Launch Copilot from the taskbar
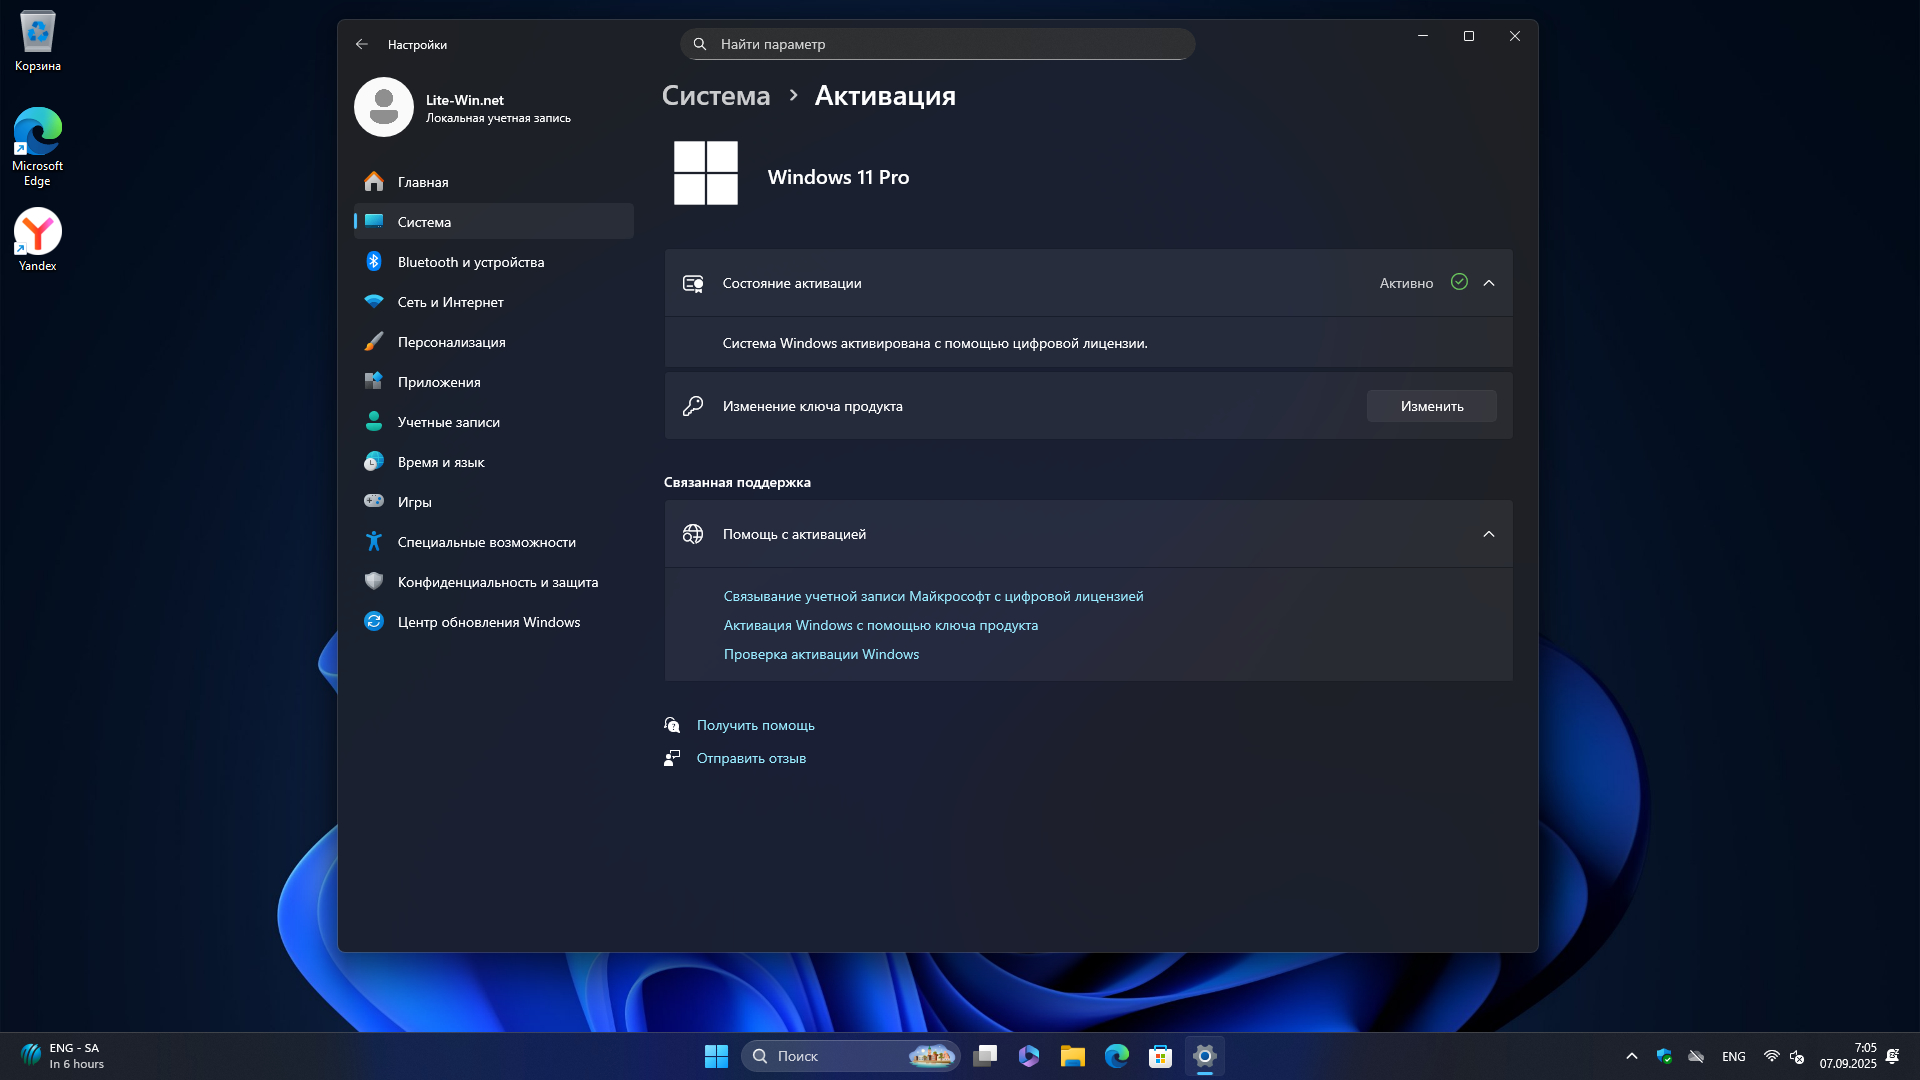 tap(1029, 1056)
